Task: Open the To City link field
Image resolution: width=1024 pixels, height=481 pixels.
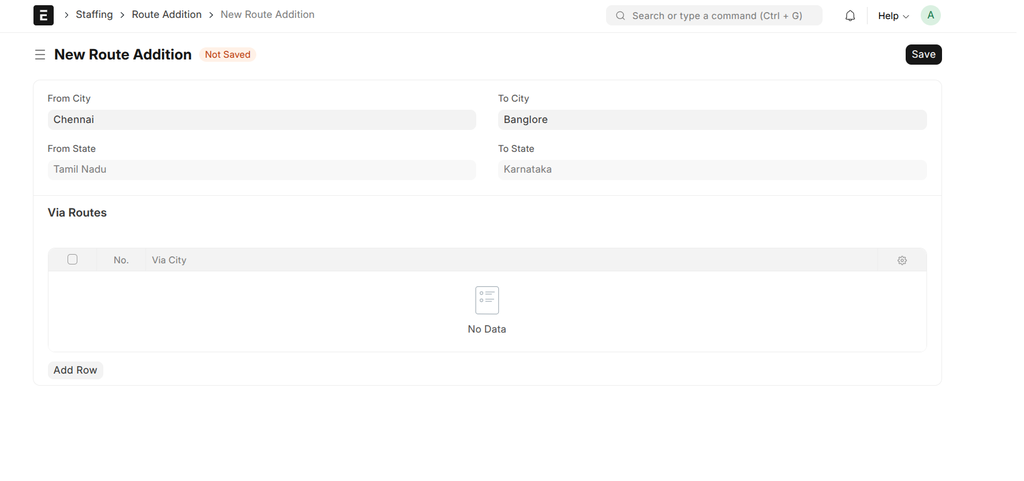Action: 712,120
